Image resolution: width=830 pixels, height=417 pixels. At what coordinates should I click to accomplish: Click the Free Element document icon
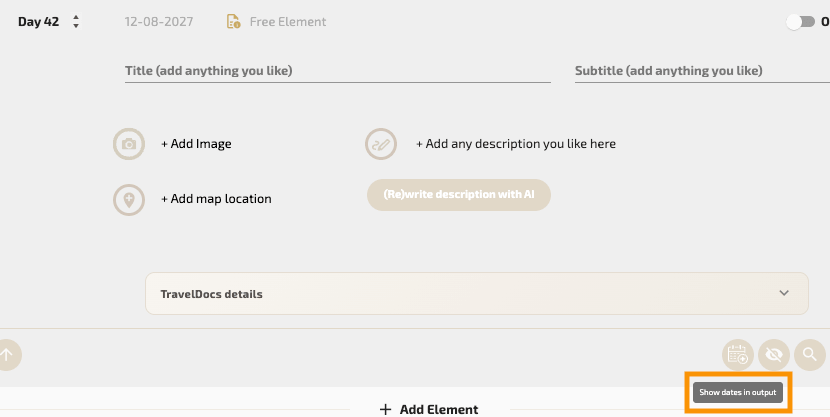233,22
